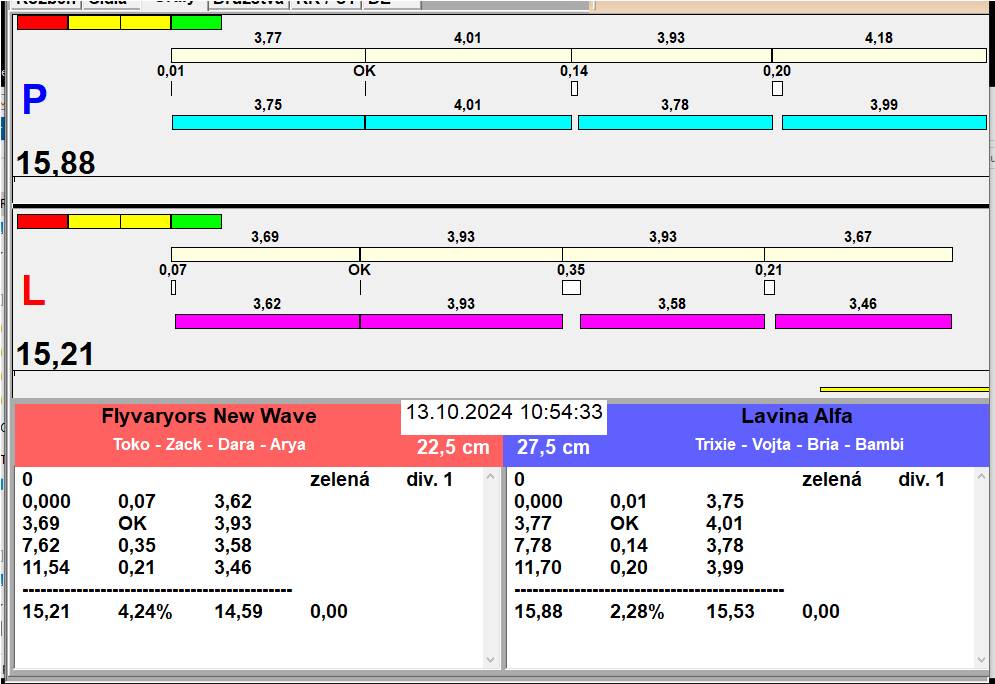
Task: Select the cyan bar labeled 3,75
Action: [x=268, y=122]
